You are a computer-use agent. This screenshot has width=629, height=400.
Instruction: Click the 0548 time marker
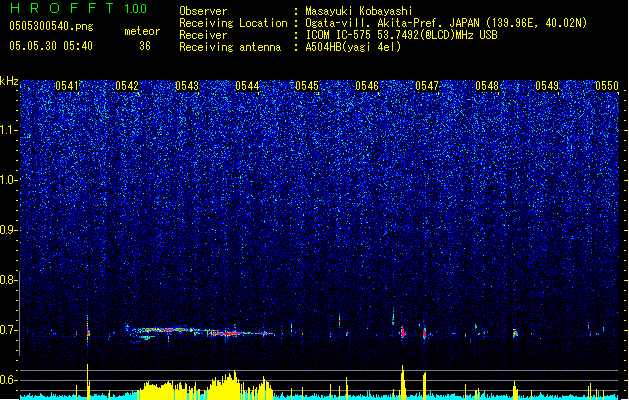[487, 86]
